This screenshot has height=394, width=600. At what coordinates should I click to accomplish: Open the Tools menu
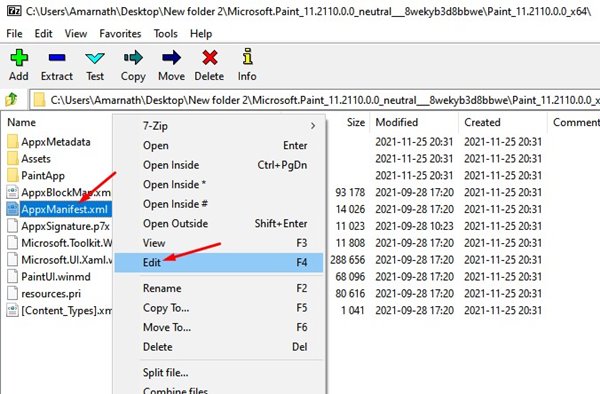(x=165, y=34)
